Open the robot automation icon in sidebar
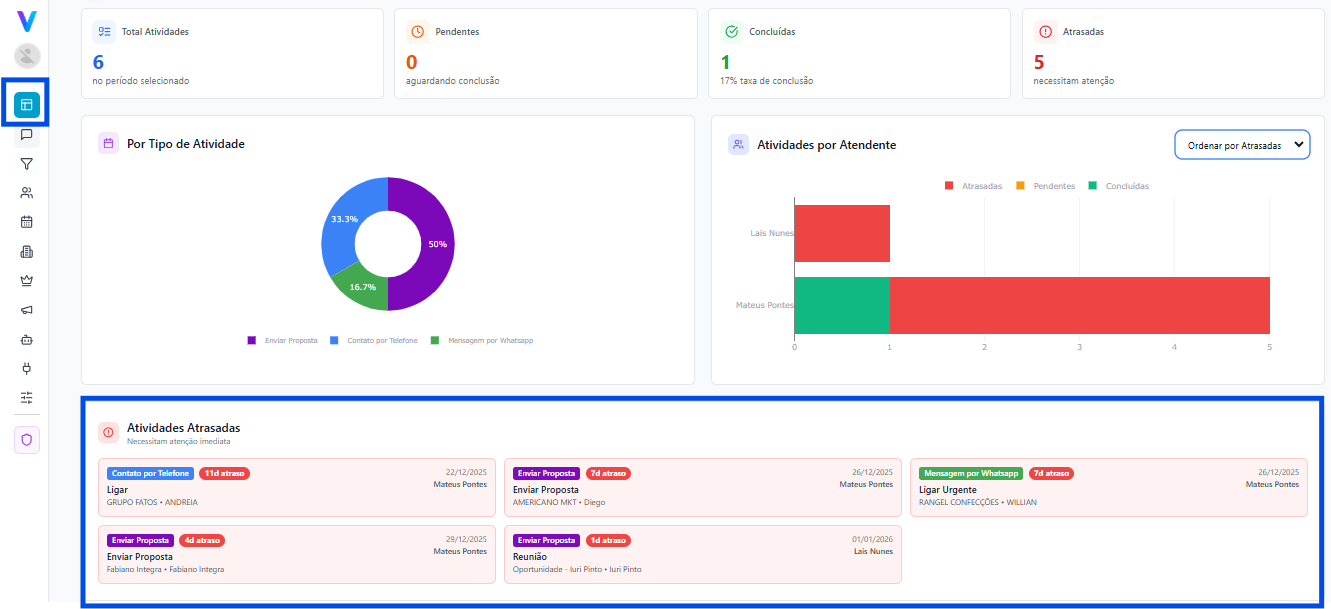Image resolution: width=1331 pixels, height=609 pixels. (x=27, y=340)
